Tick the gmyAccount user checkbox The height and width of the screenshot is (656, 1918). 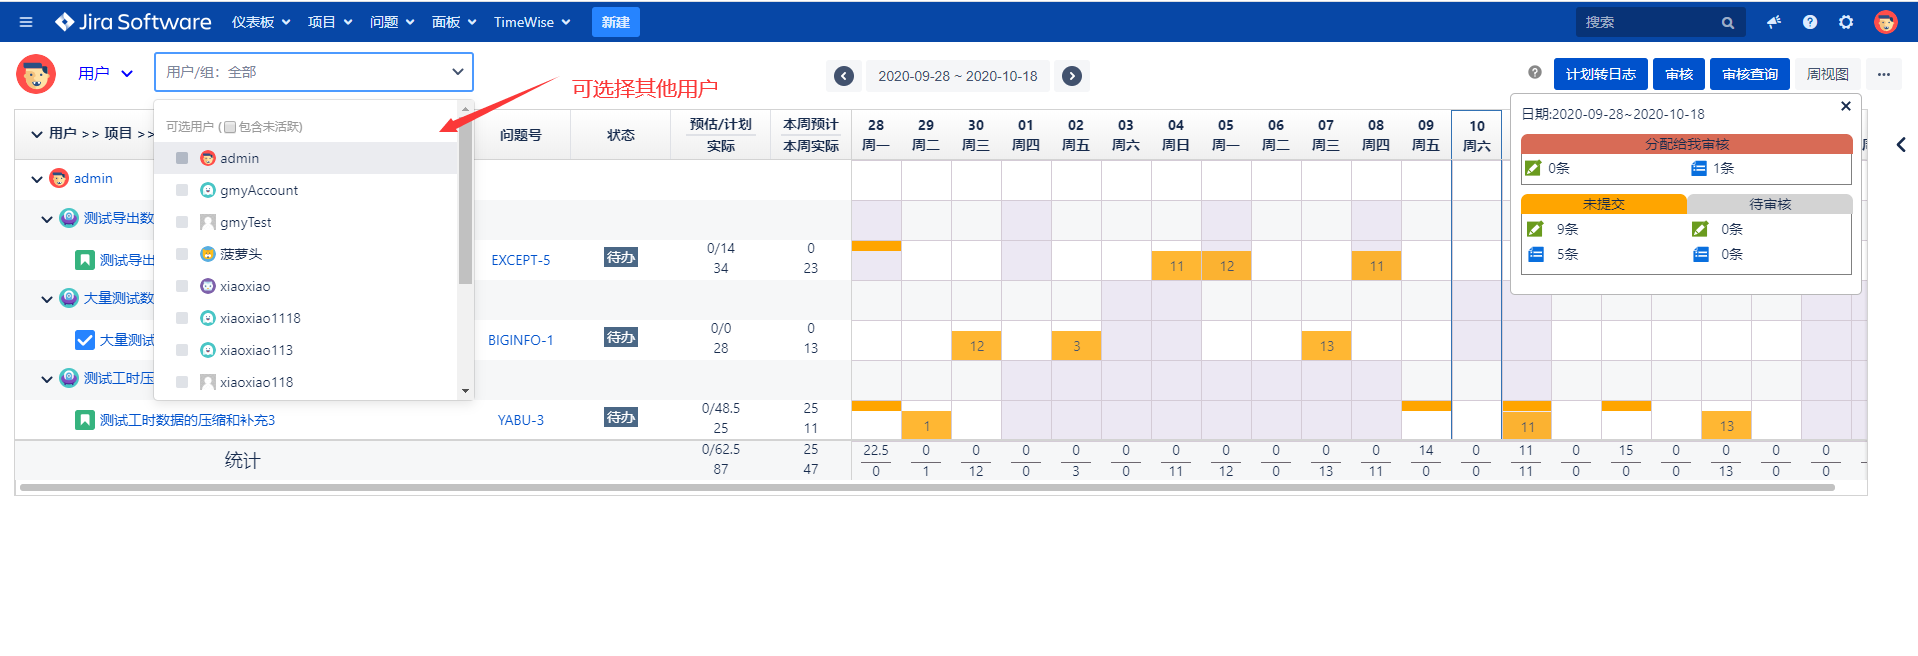pos(182,190)
